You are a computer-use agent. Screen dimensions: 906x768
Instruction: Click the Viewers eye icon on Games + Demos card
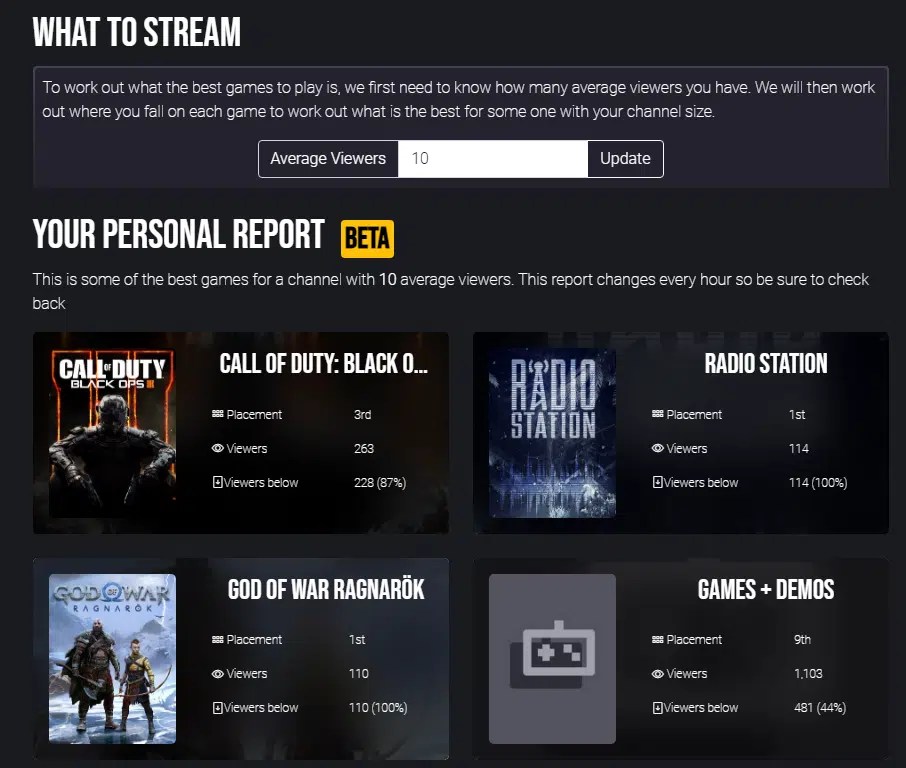click(x=660, y=673)
